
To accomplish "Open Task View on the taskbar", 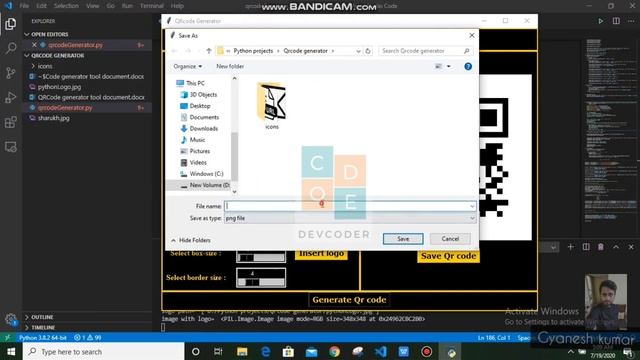I will [x=218, y=351].
